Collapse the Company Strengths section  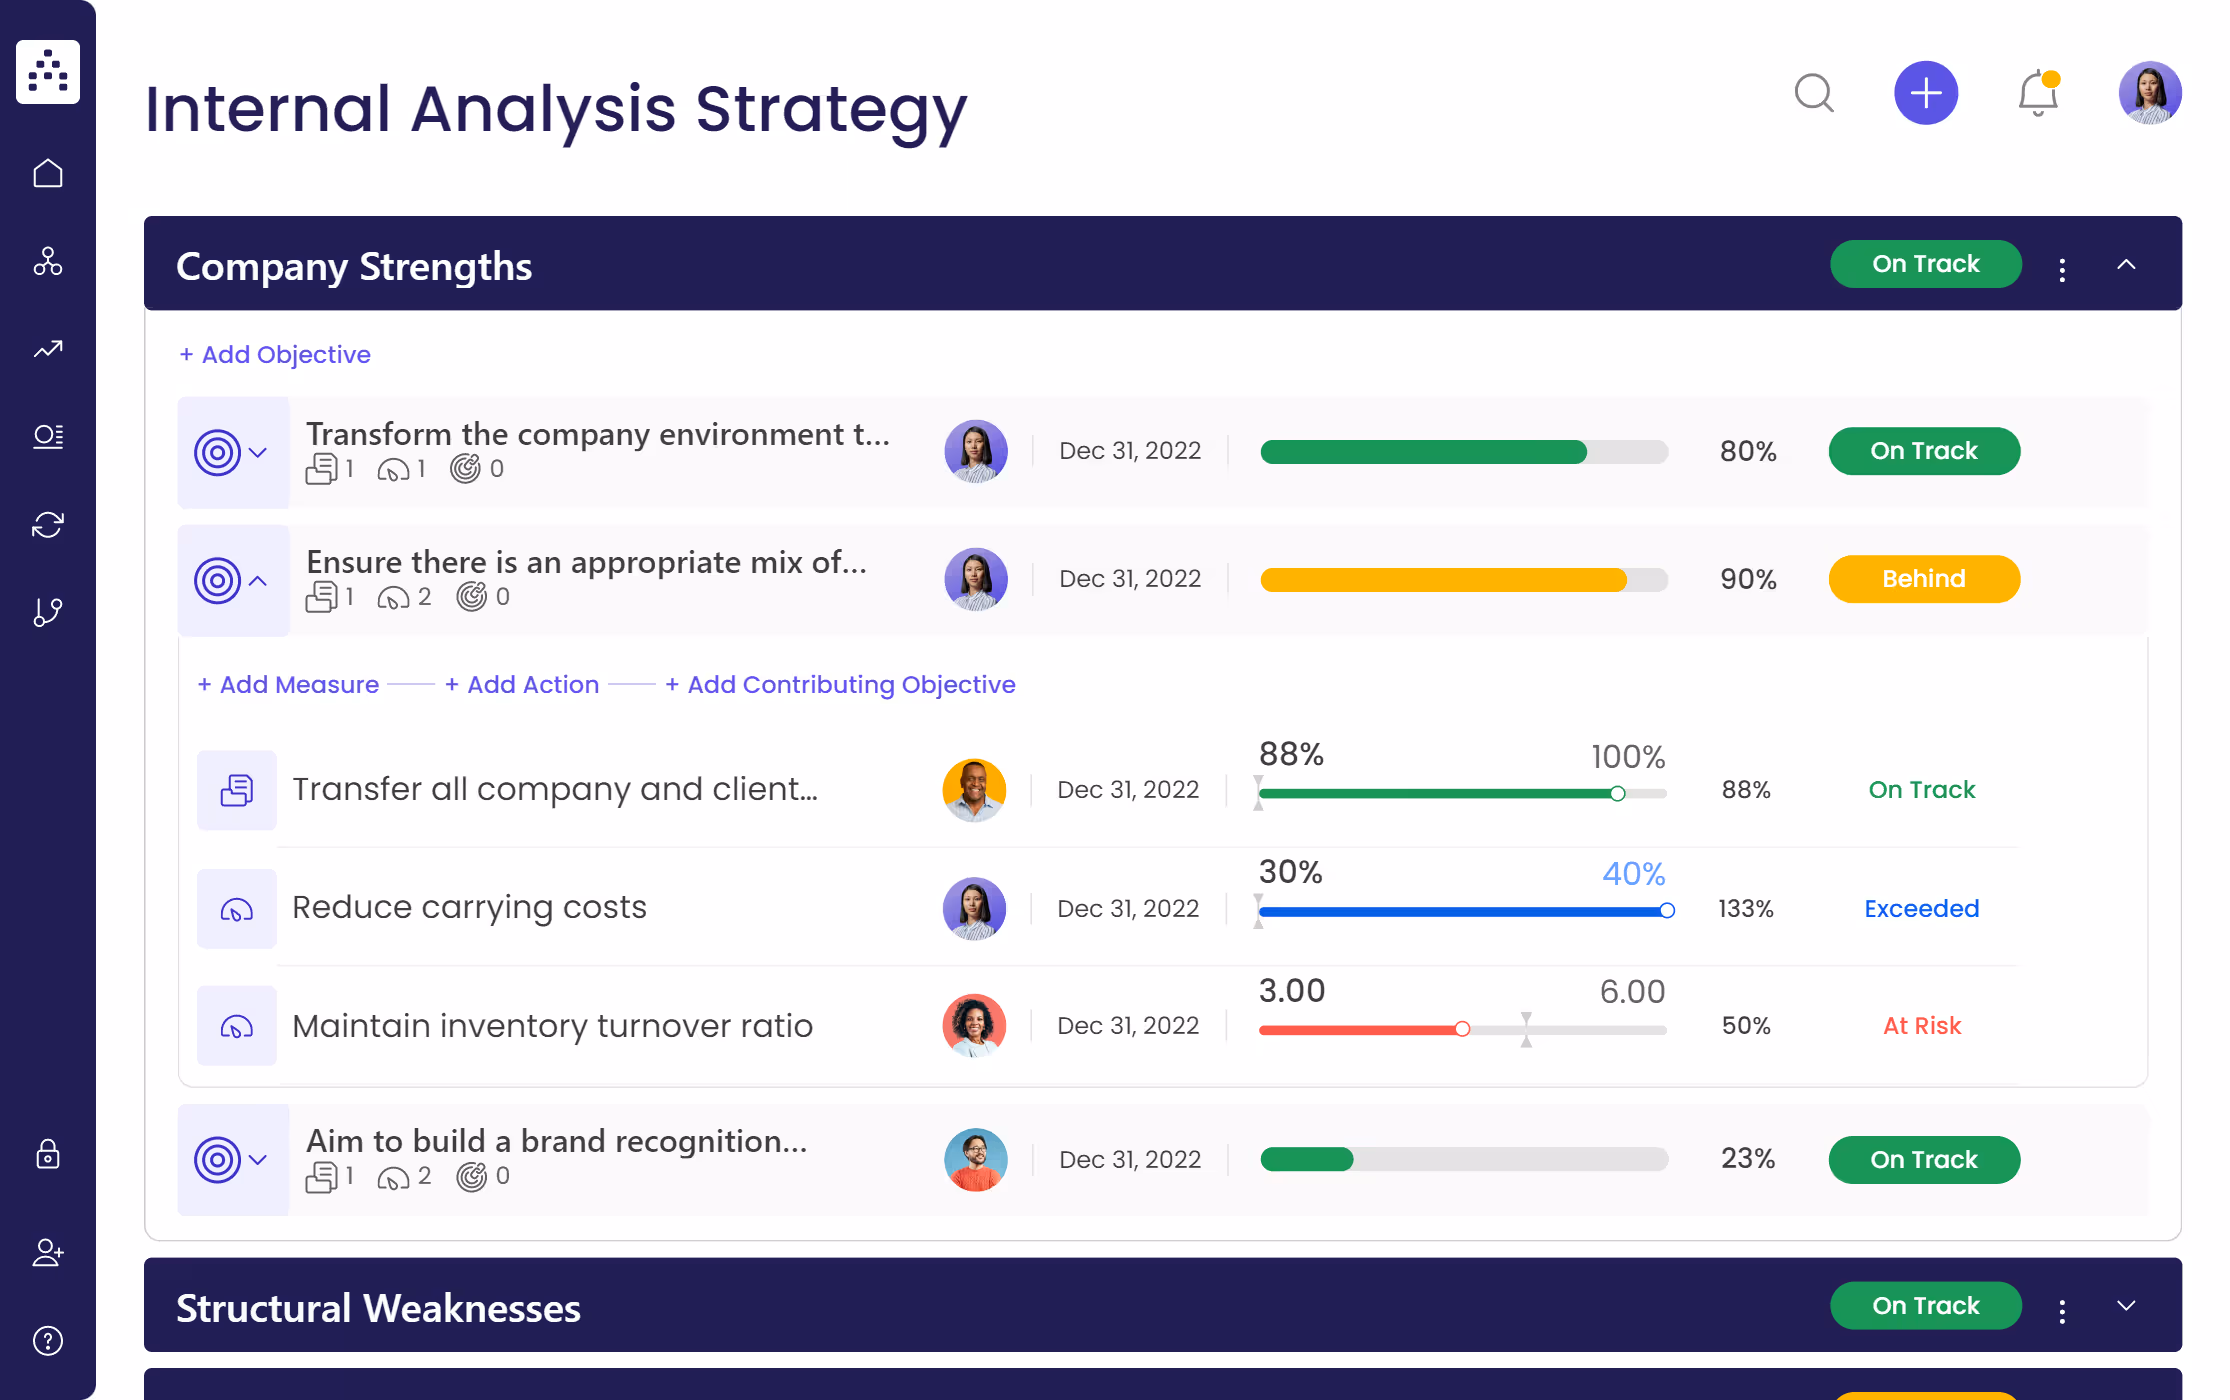coord(2127,264)
